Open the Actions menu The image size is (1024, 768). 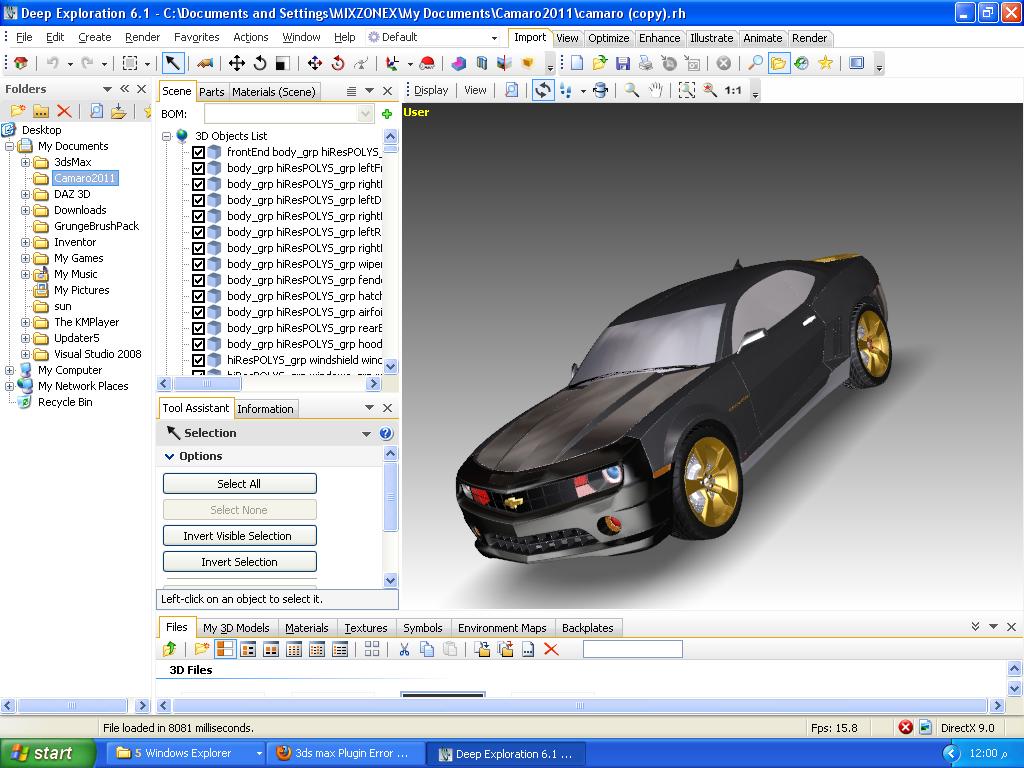251,37
